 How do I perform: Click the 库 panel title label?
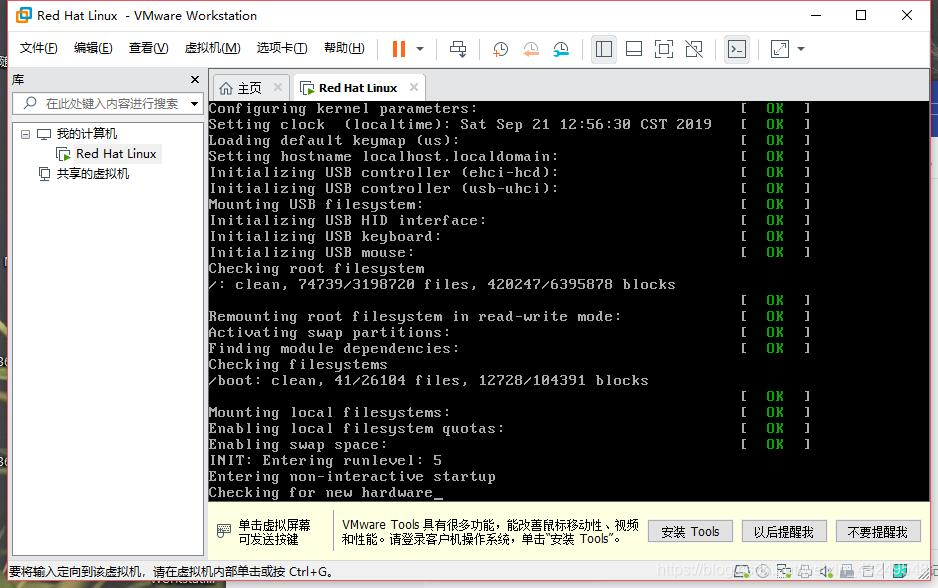pyautogui.click(x=18, y=80)
